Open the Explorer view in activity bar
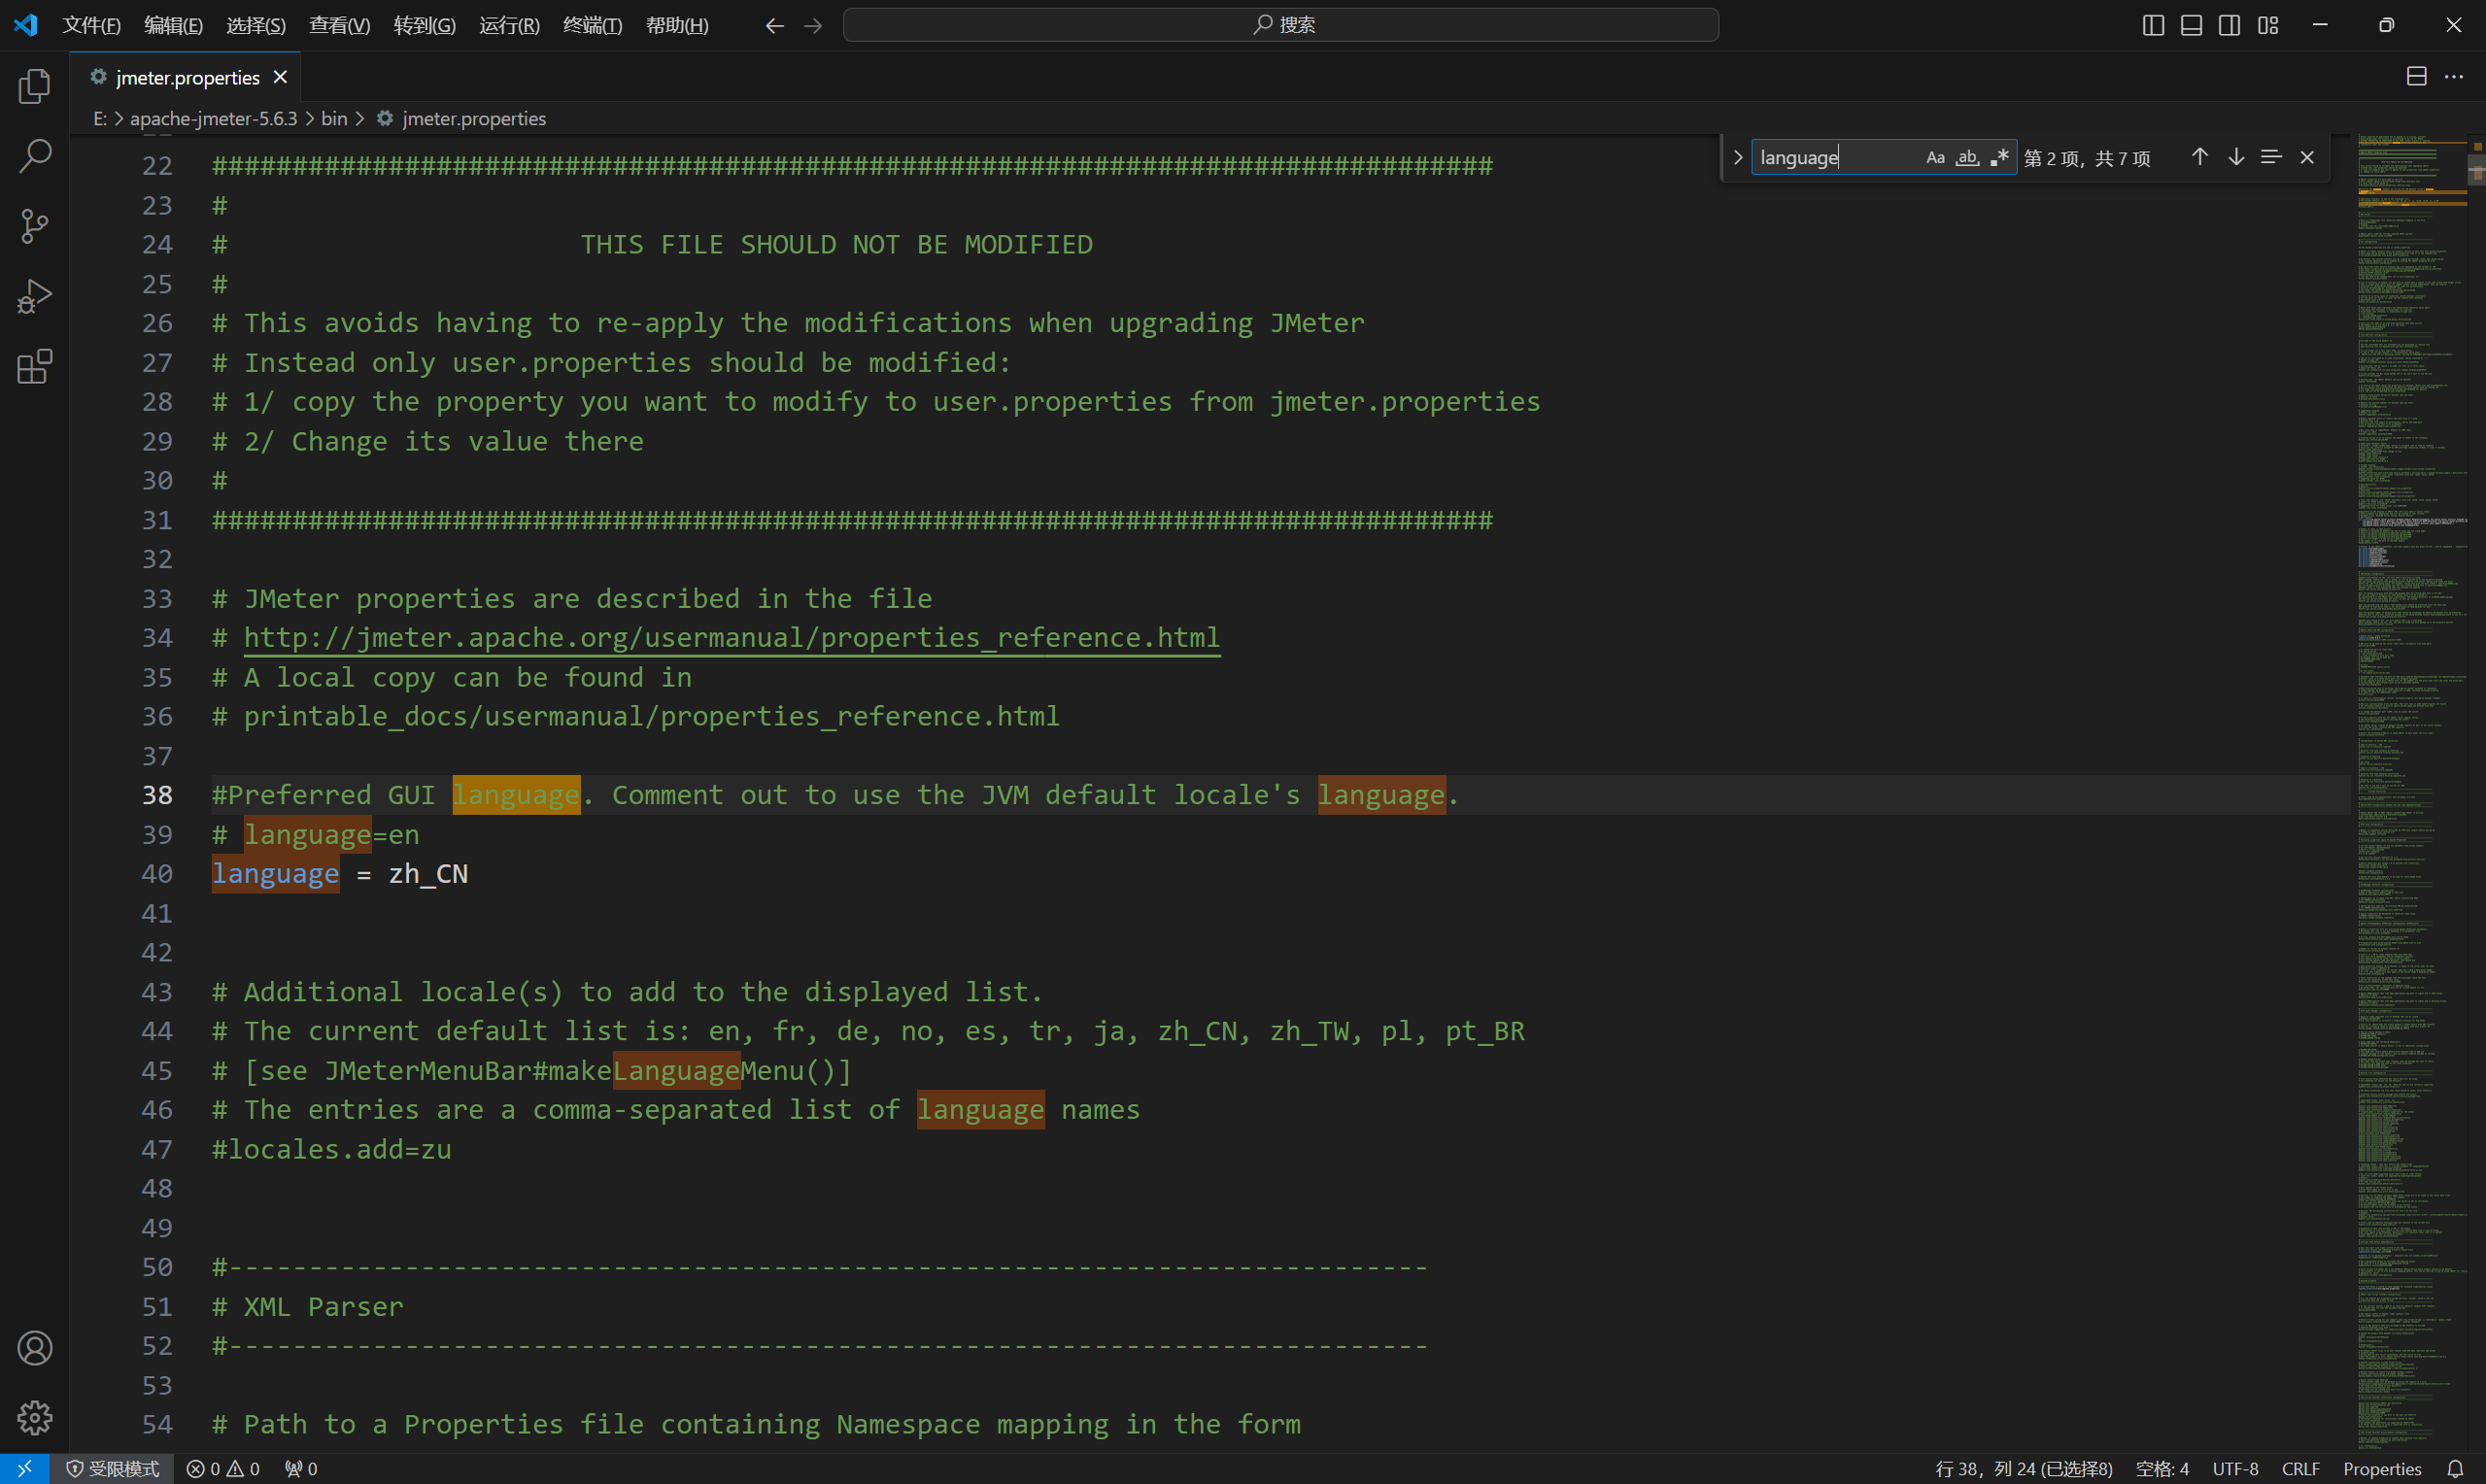 click(x=35, y=87)
